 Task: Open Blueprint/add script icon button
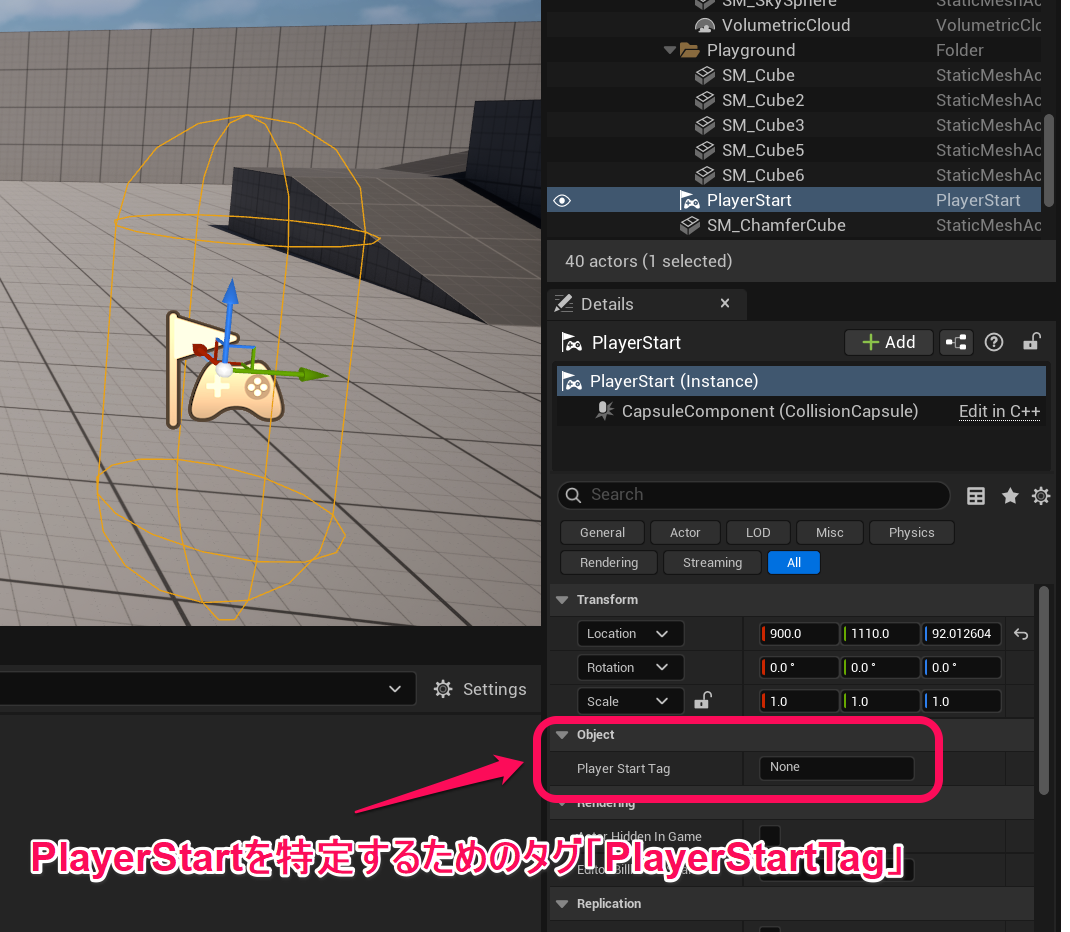pyautogui.click(x=956, y=343)
